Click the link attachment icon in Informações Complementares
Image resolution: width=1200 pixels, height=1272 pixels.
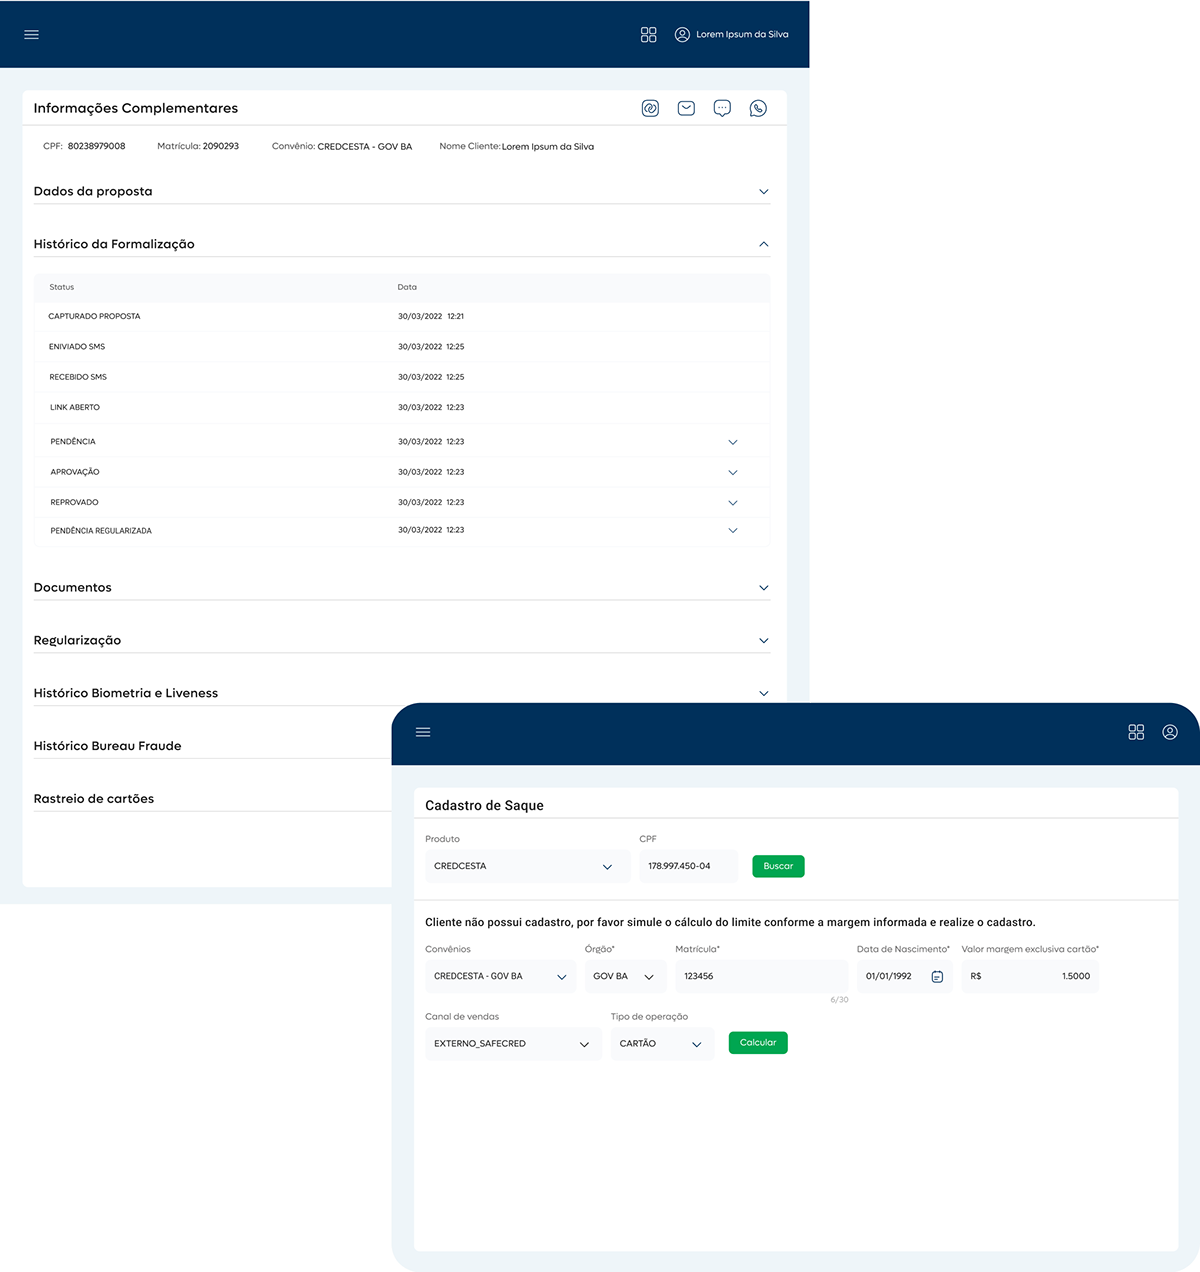650,108
